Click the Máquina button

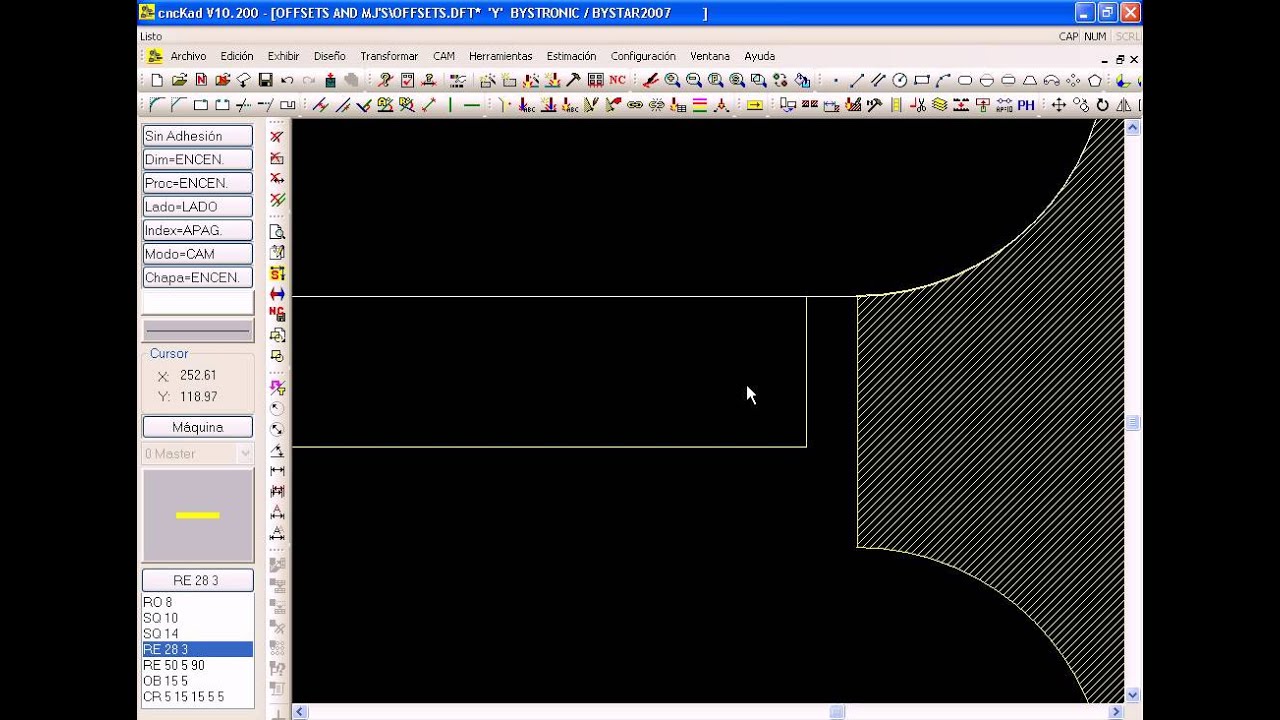[198, 427]
